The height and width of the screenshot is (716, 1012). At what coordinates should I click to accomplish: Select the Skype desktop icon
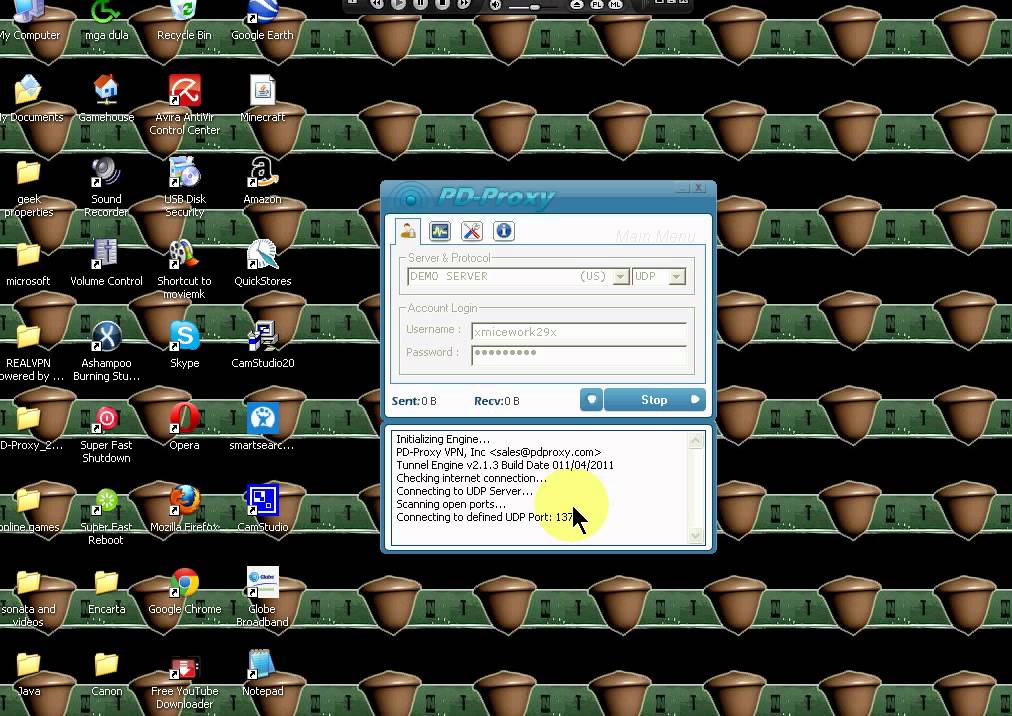pyautogui.click(x=184, y=345)
